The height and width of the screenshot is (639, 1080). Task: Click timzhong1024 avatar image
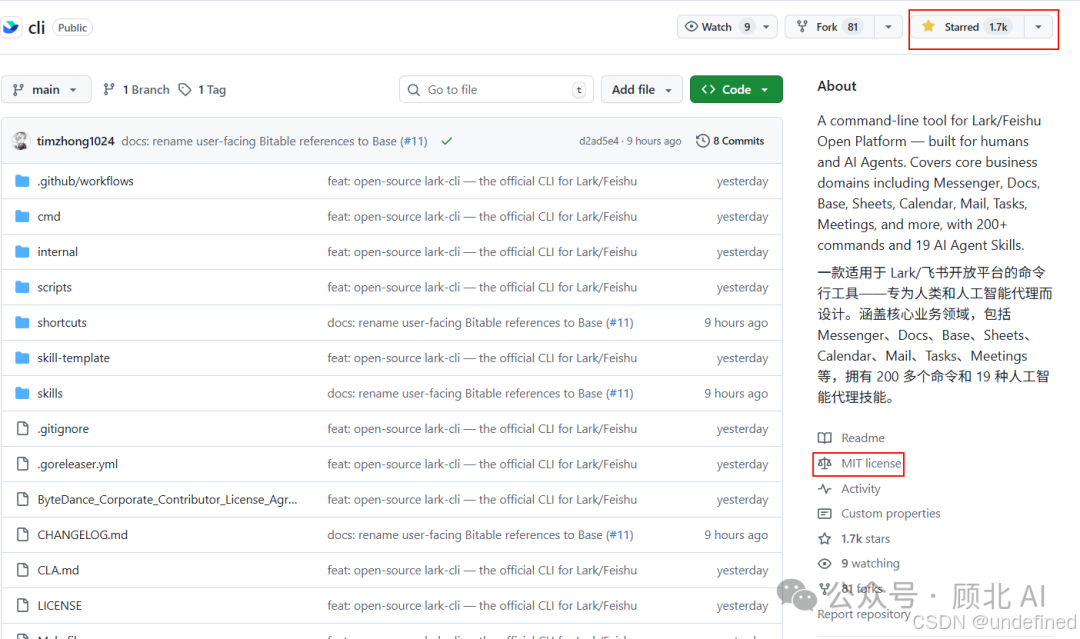[x=21, y=140]
